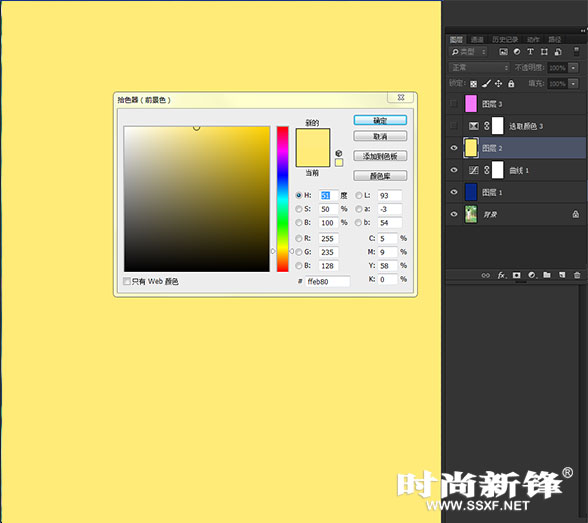Click the lock transparent pixels icon
This screenshot has height=523, width=588.
coord(474,84)
